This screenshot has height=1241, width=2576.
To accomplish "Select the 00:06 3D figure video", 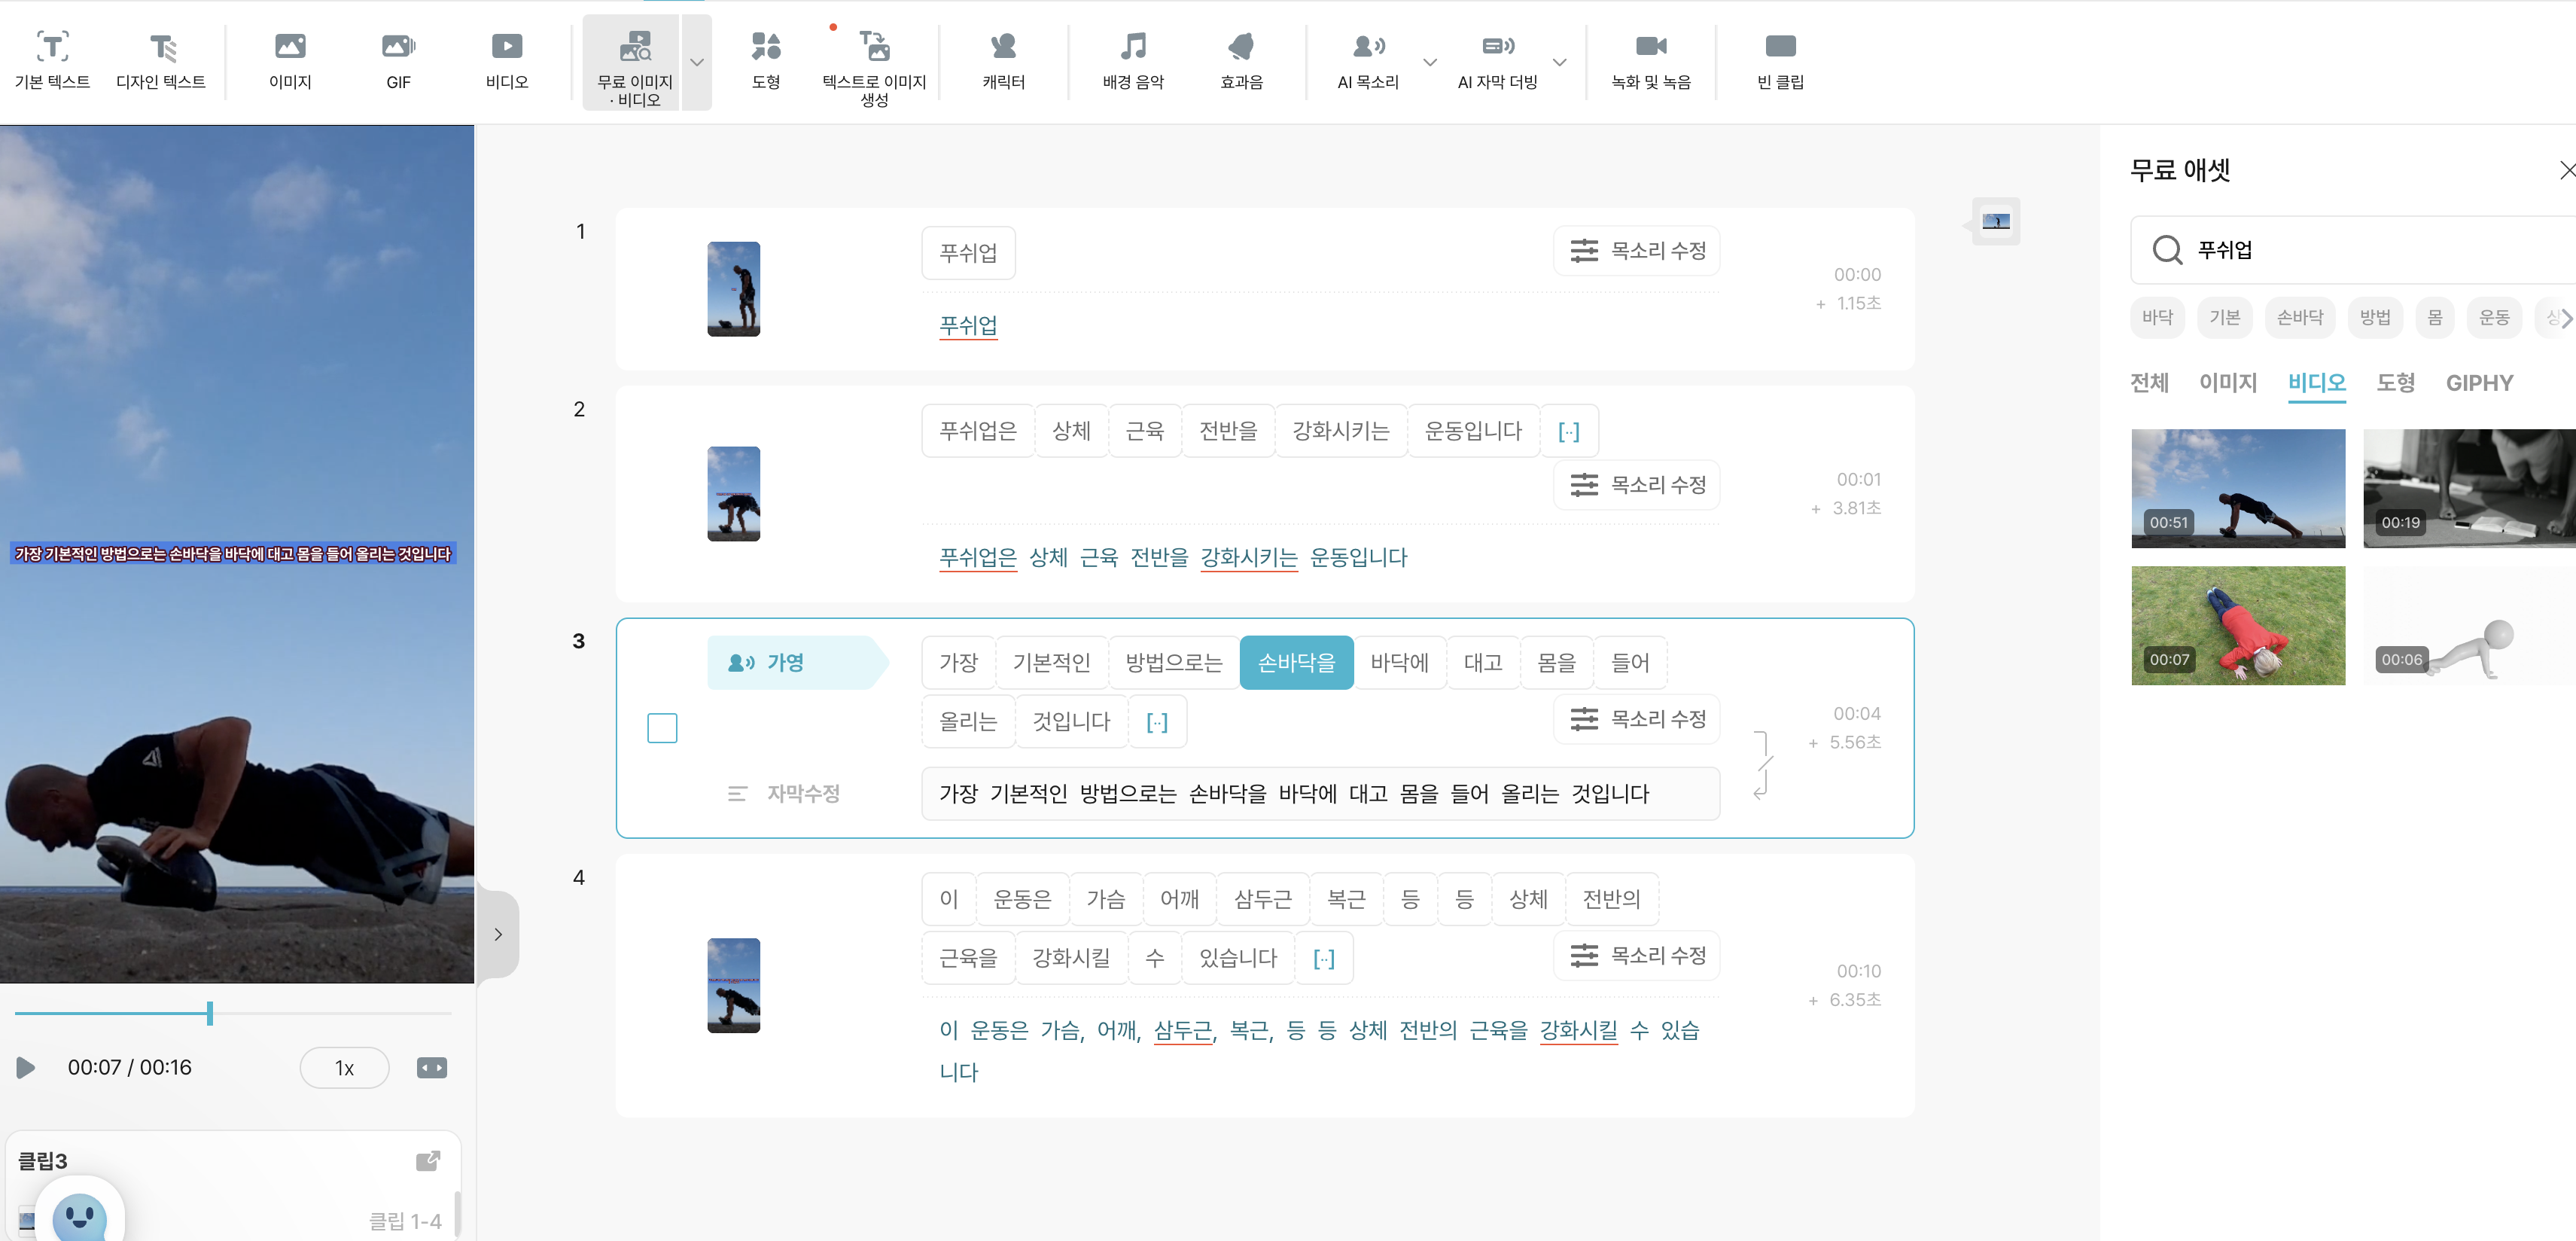I will [2469, 625].
